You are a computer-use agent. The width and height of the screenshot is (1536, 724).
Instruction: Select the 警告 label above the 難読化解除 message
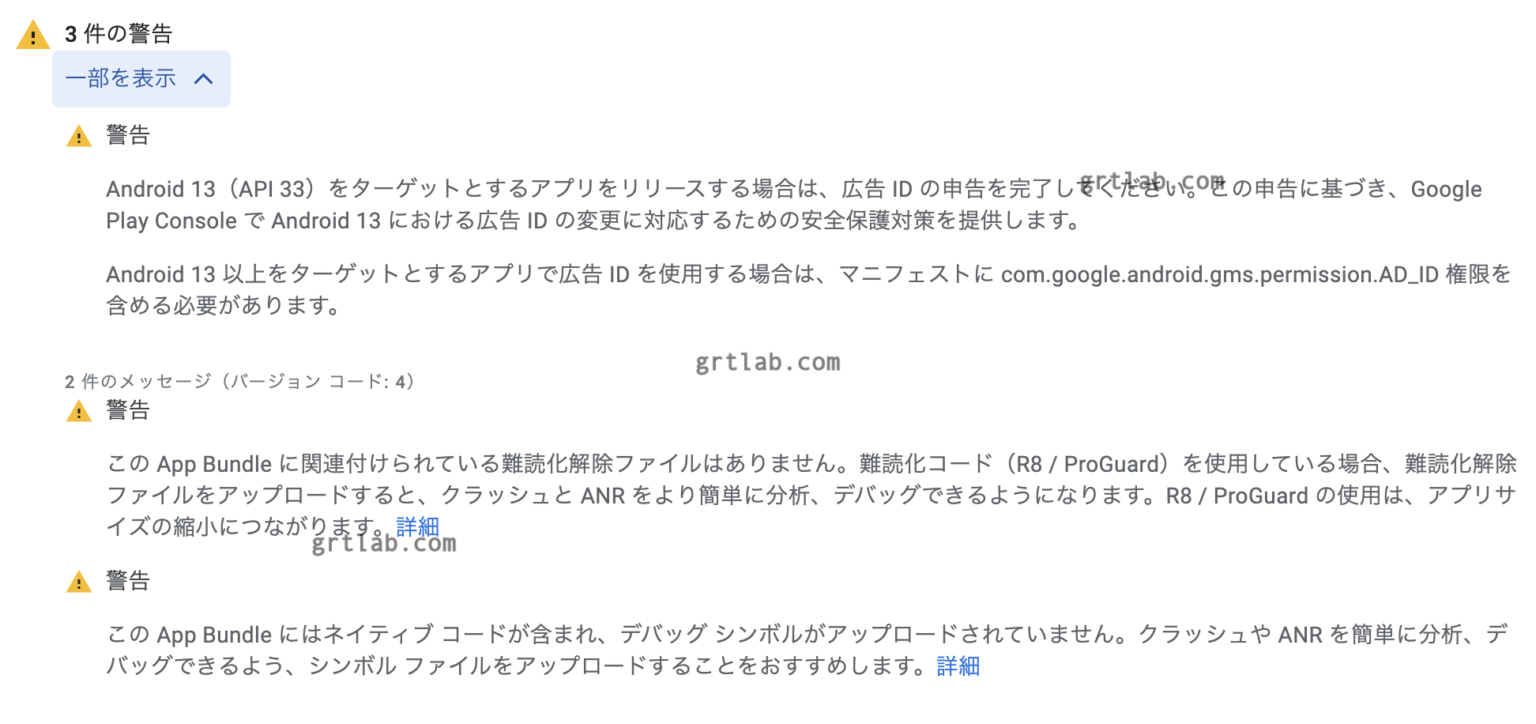point(128,411)
